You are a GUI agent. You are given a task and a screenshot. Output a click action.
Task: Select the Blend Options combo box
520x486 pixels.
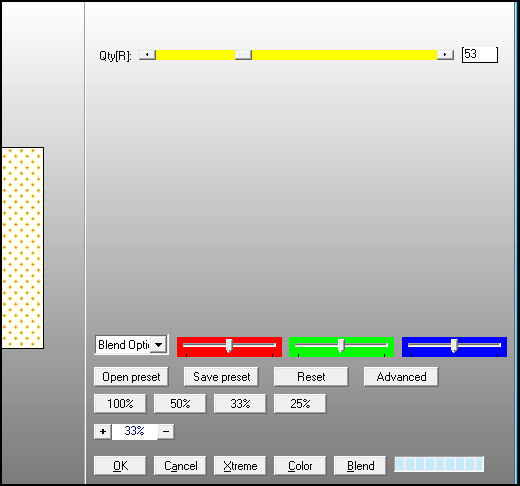pyautogui.click(x=131, y=345)
